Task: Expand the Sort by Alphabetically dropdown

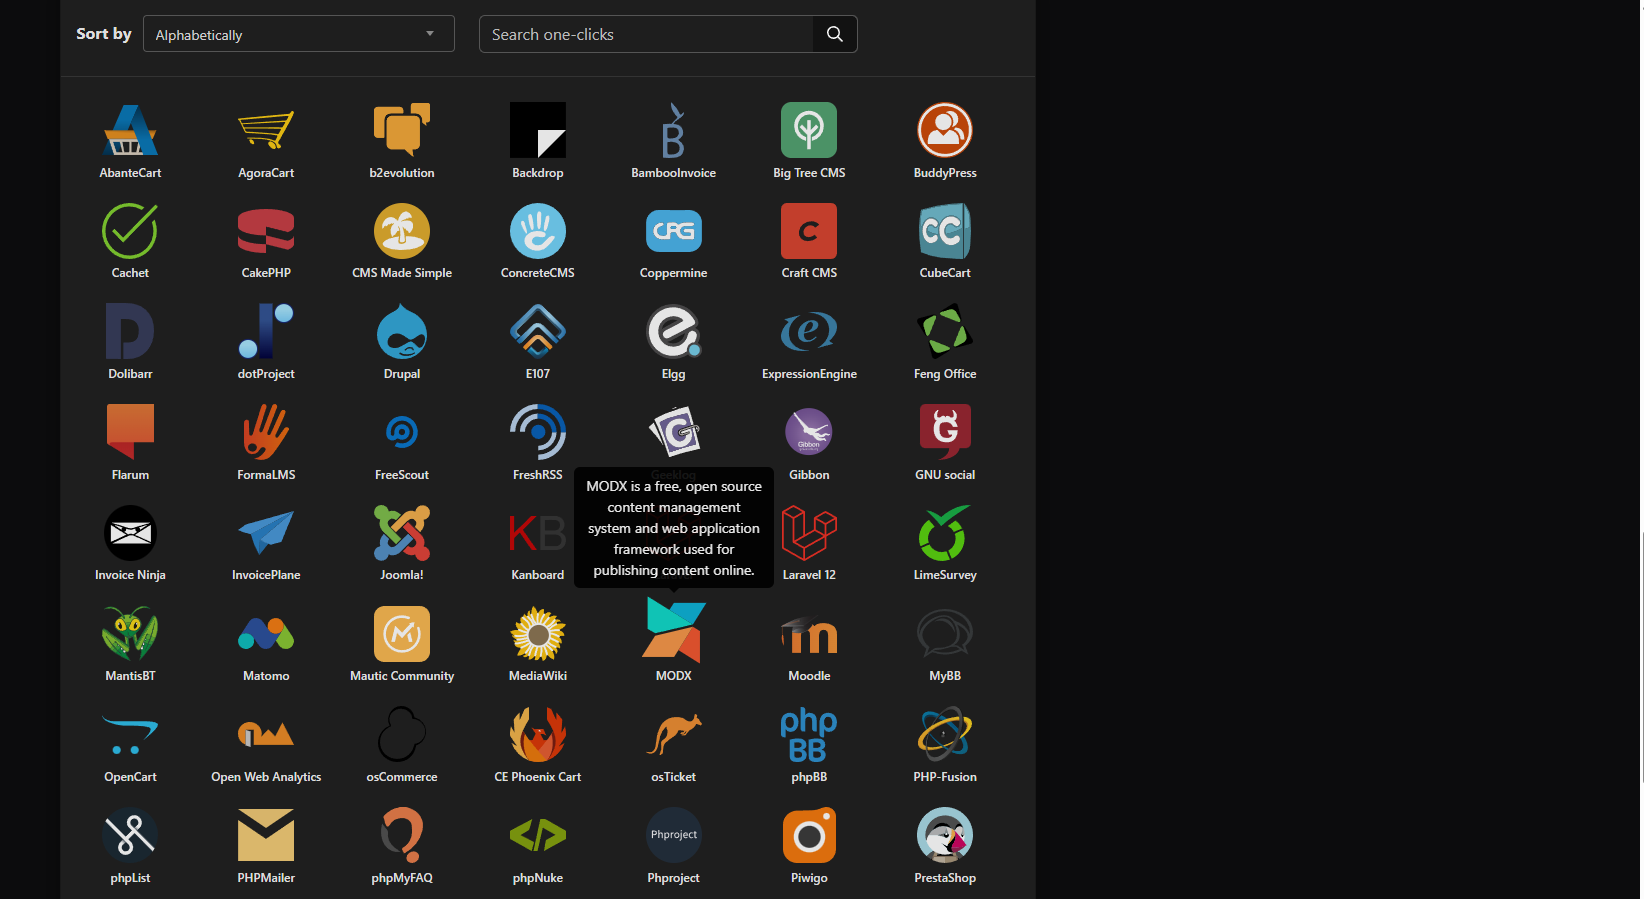Action: (x=299, y=34)
